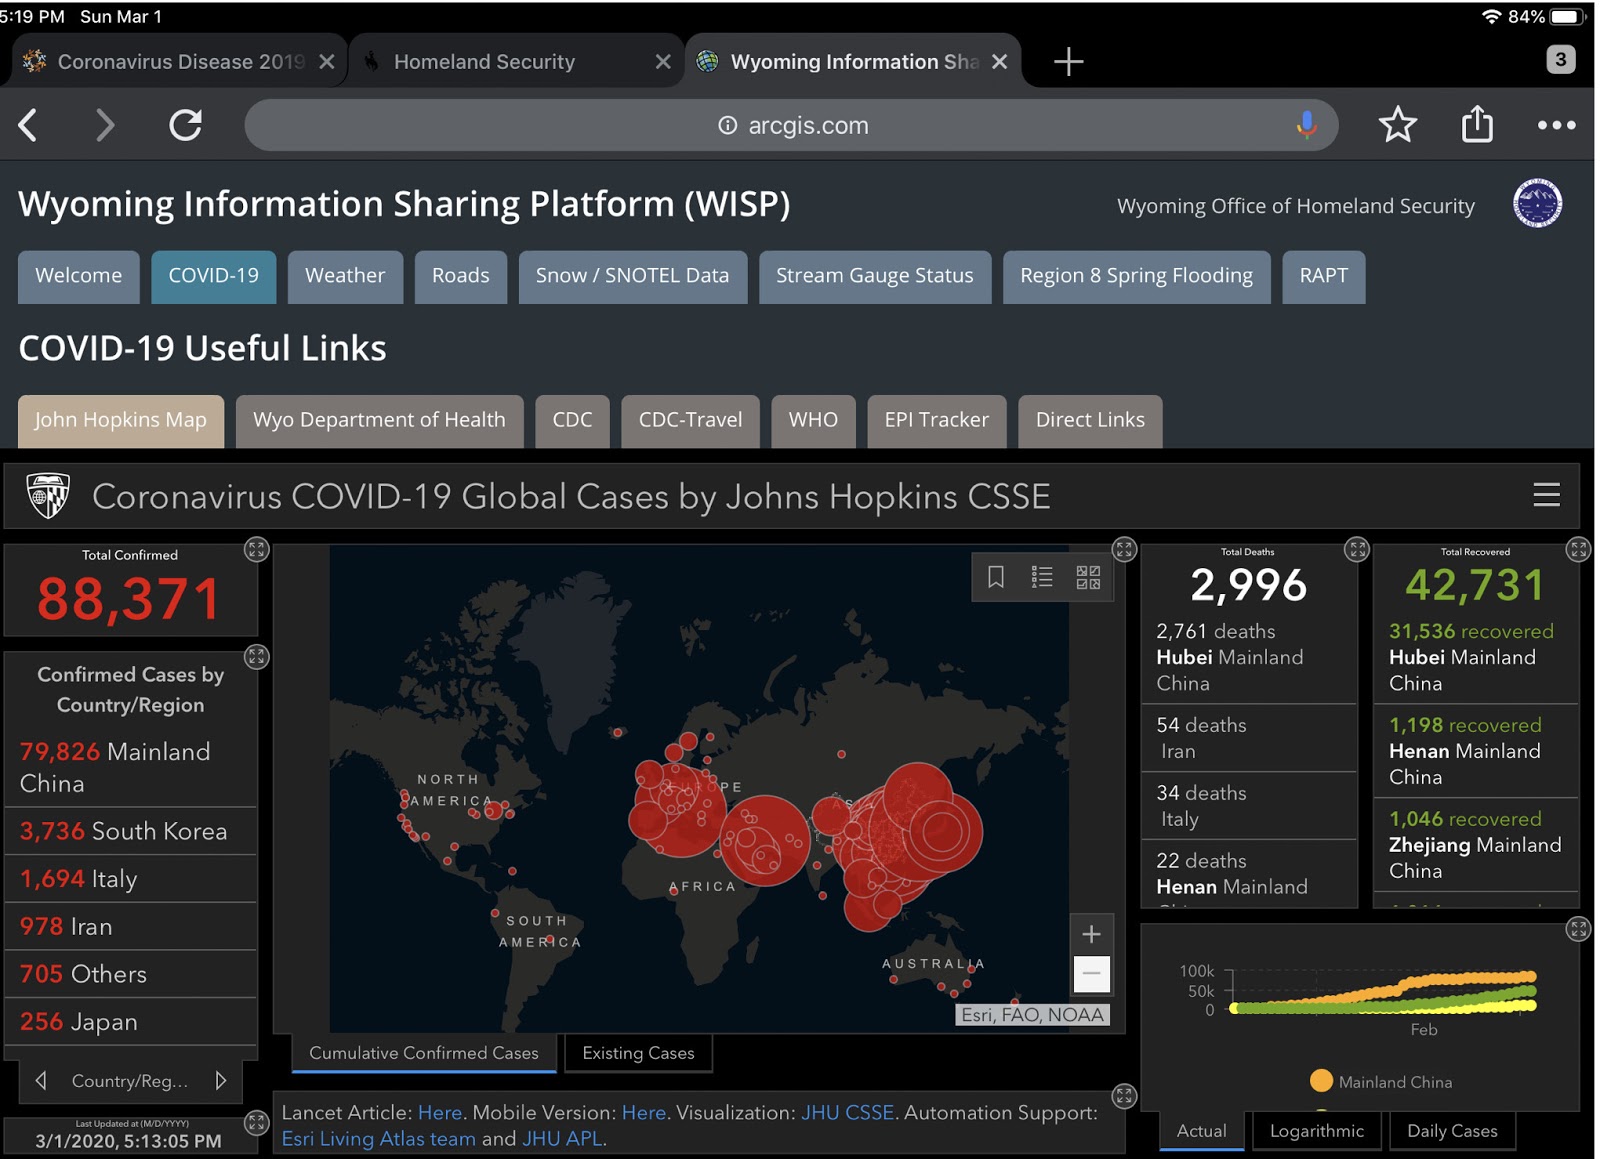The height and width of the screenshot is (1159, 1600).
Task: Expand the Last Updated panel
Action: 257,1123
